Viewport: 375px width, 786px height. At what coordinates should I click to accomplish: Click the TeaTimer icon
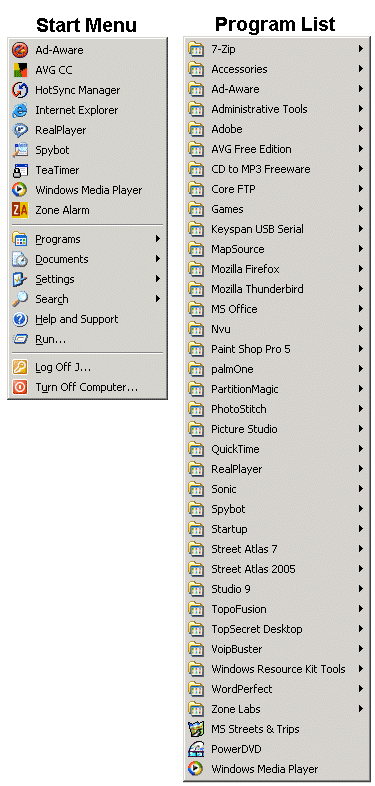[20, 170]
